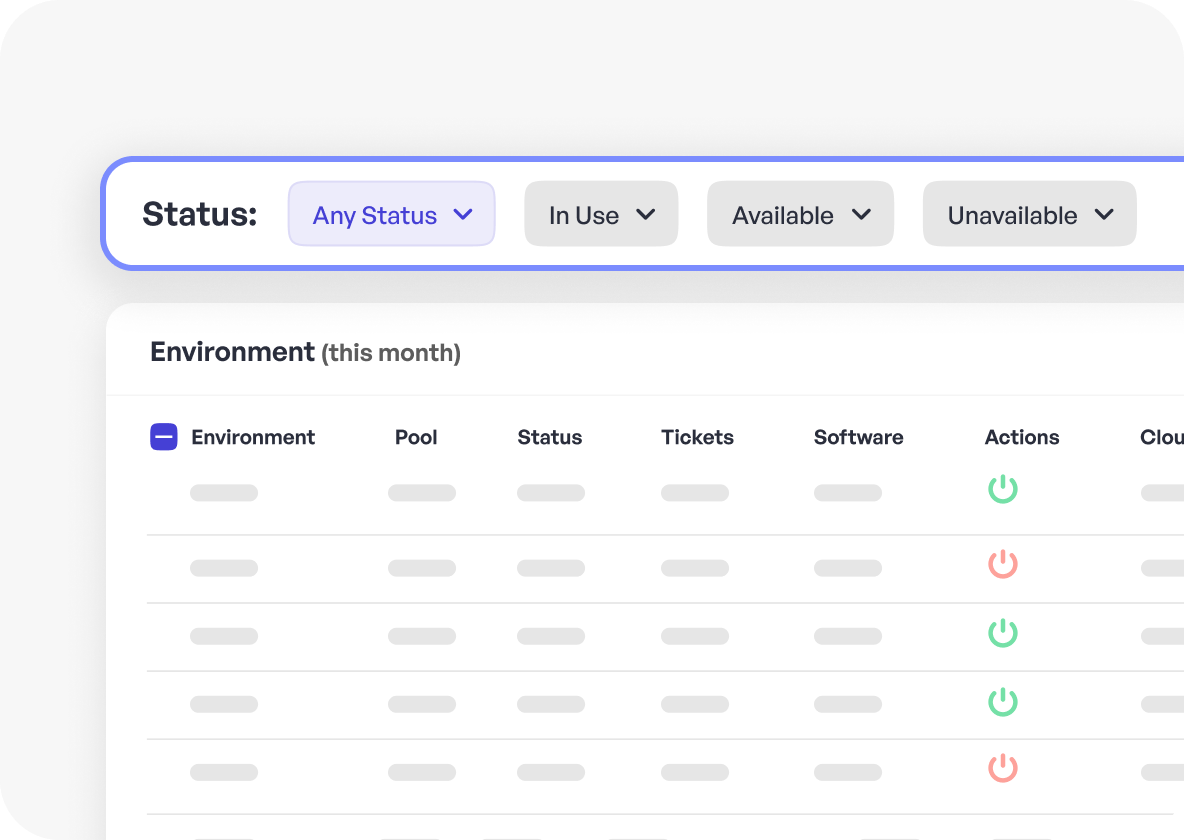Click red power icon in second row
The height and width of the screenshot is (840, 1184).
pyautogui.click(x=1003, y=565)
